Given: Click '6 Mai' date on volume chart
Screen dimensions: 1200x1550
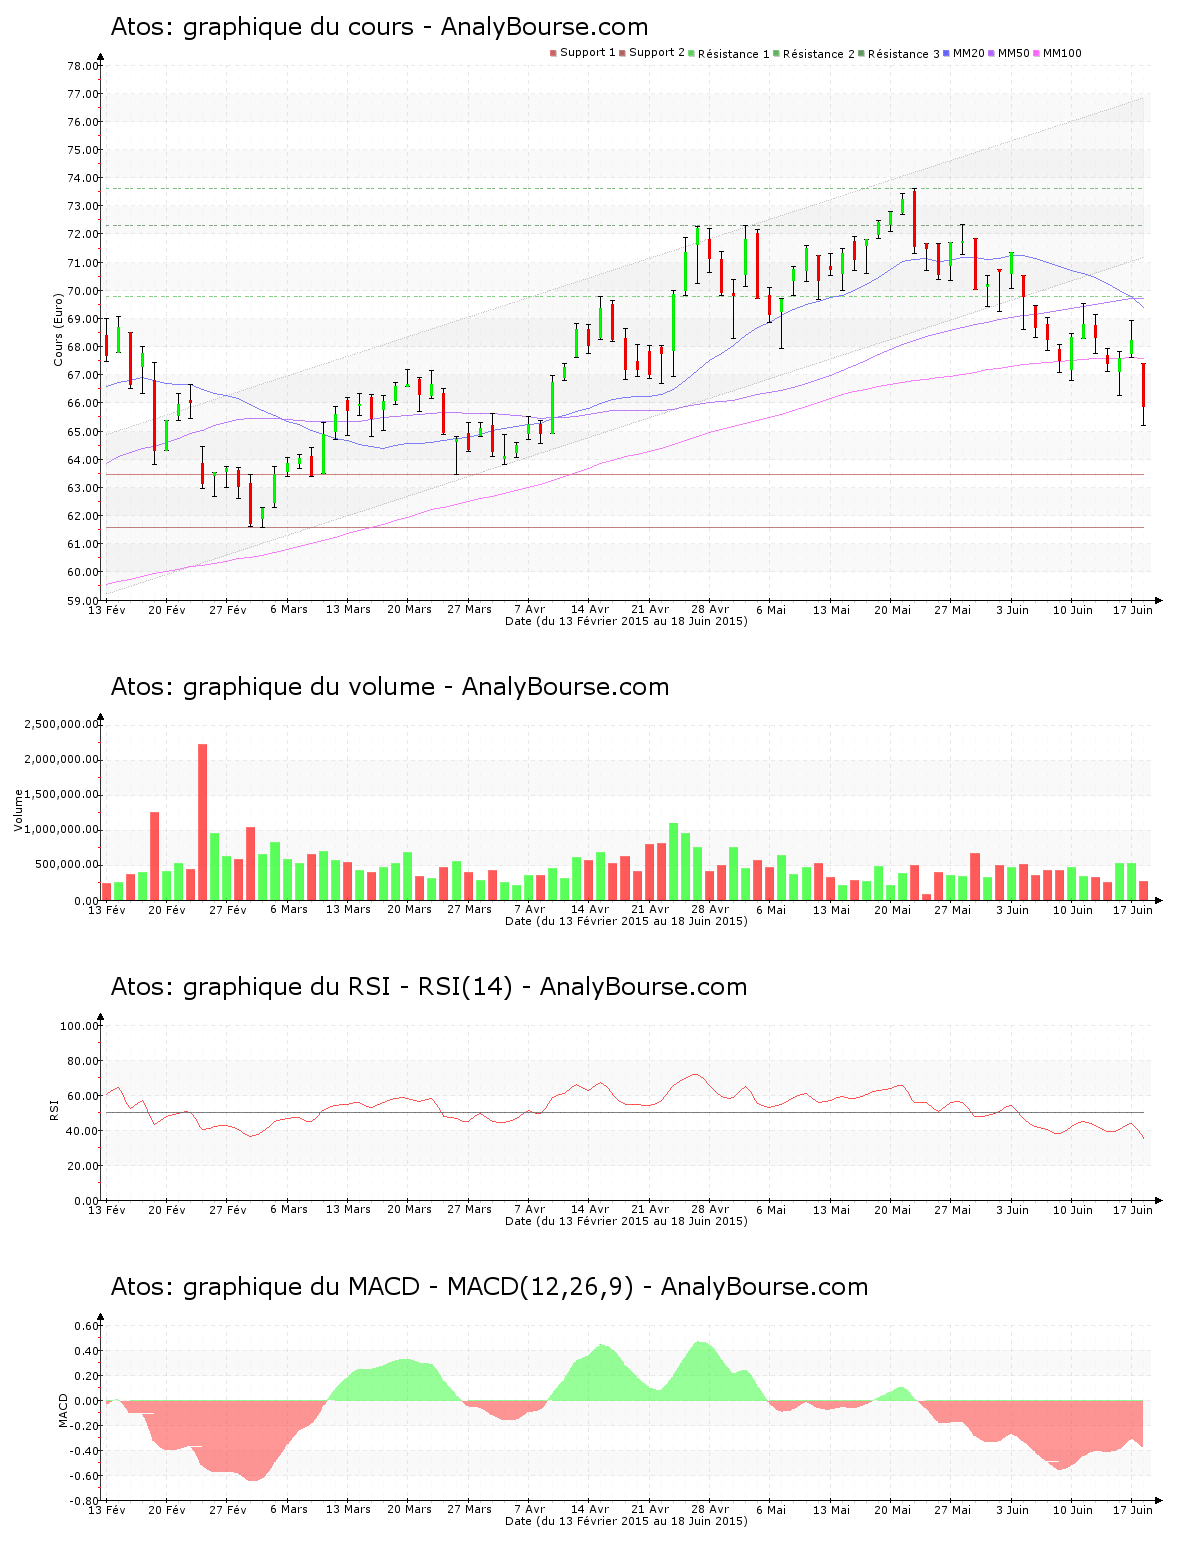Looking at the screenshot, I should (771, 910).
